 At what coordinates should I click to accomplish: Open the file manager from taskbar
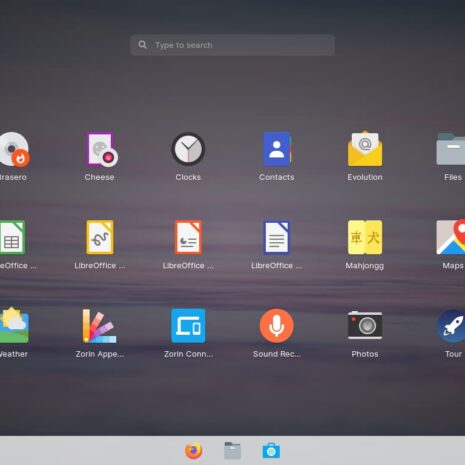pyautogui.click(x=232, y=451)
